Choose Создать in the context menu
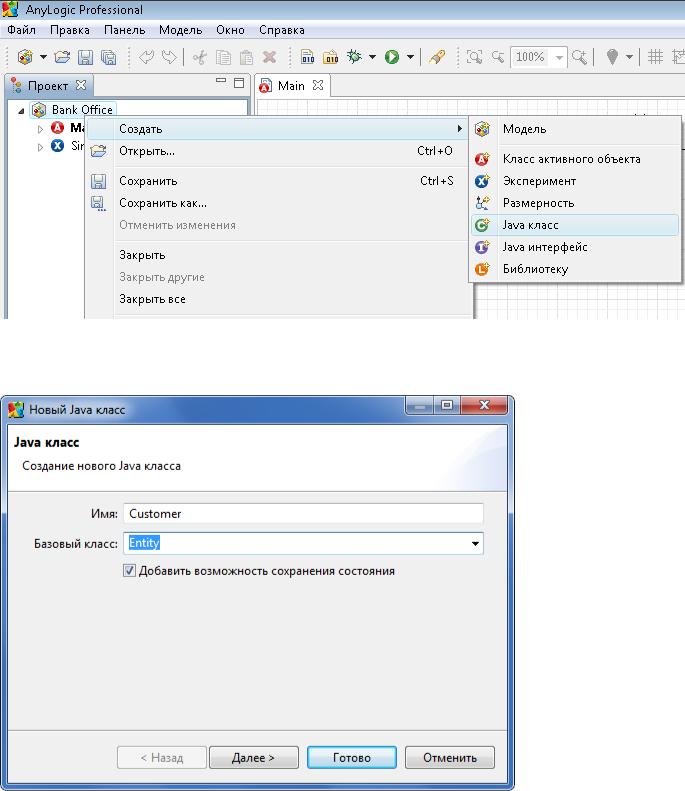The width and height of the screenshot is (685, 791). [x=278, y=129]
